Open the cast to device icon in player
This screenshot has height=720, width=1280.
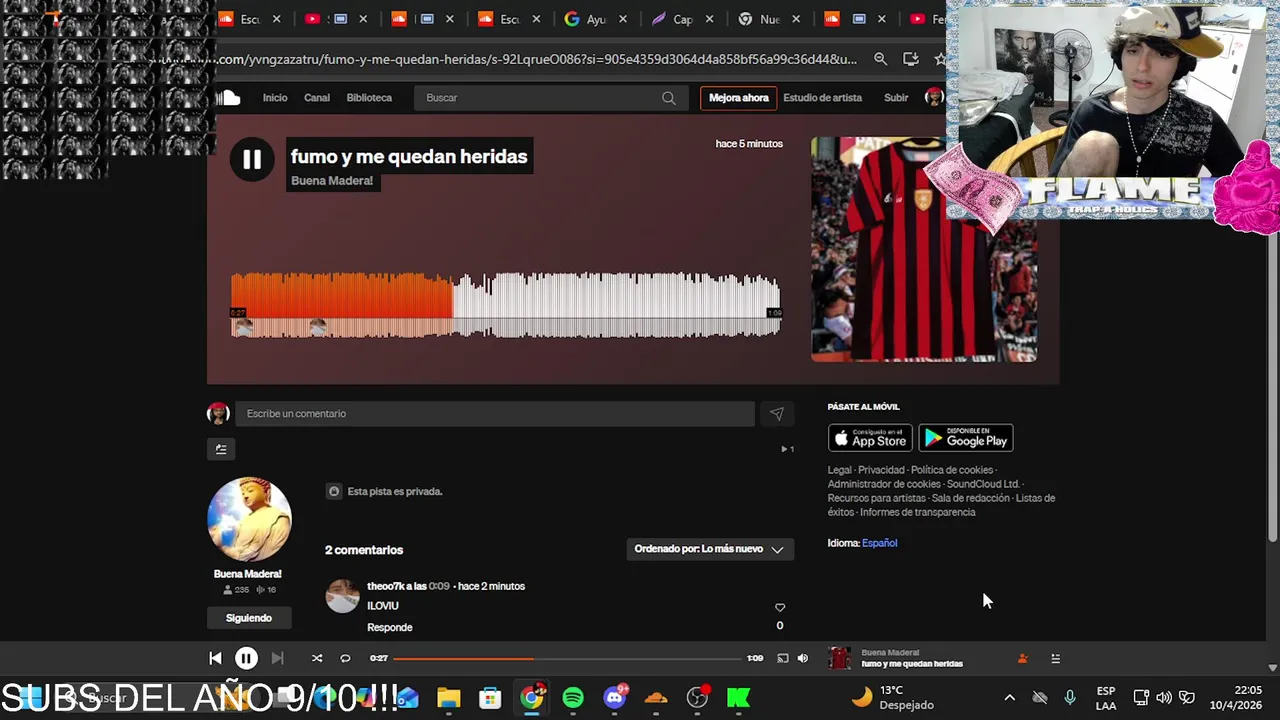[x=783, y=658]
